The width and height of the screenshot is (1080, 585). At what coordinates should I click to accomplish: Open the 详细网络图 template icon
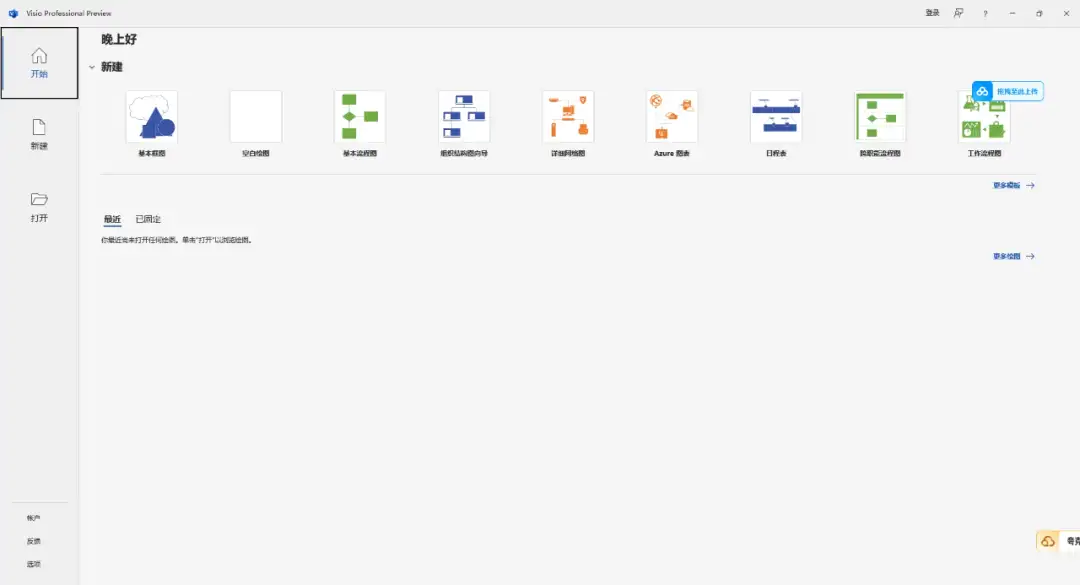(x=568, y=117)
